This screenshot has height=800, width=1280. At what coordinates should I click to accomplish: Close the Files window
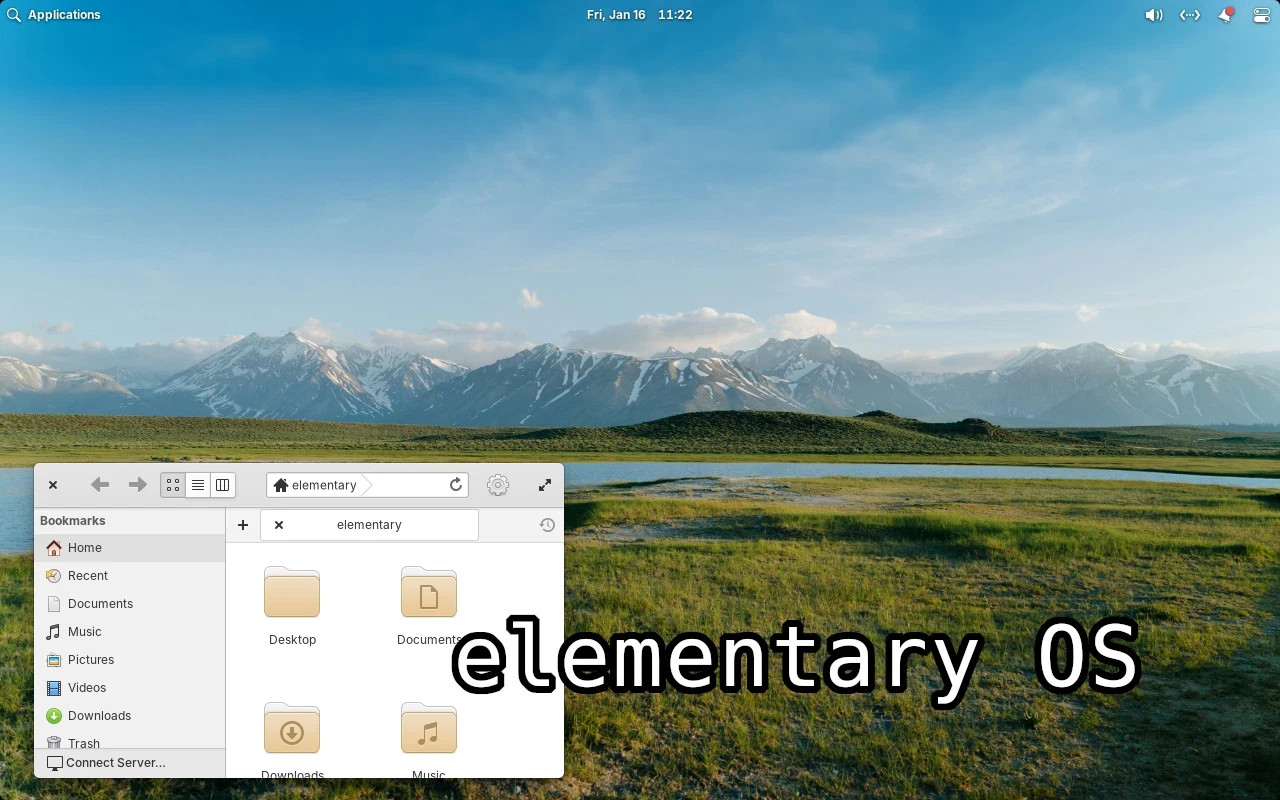[53, 485]
